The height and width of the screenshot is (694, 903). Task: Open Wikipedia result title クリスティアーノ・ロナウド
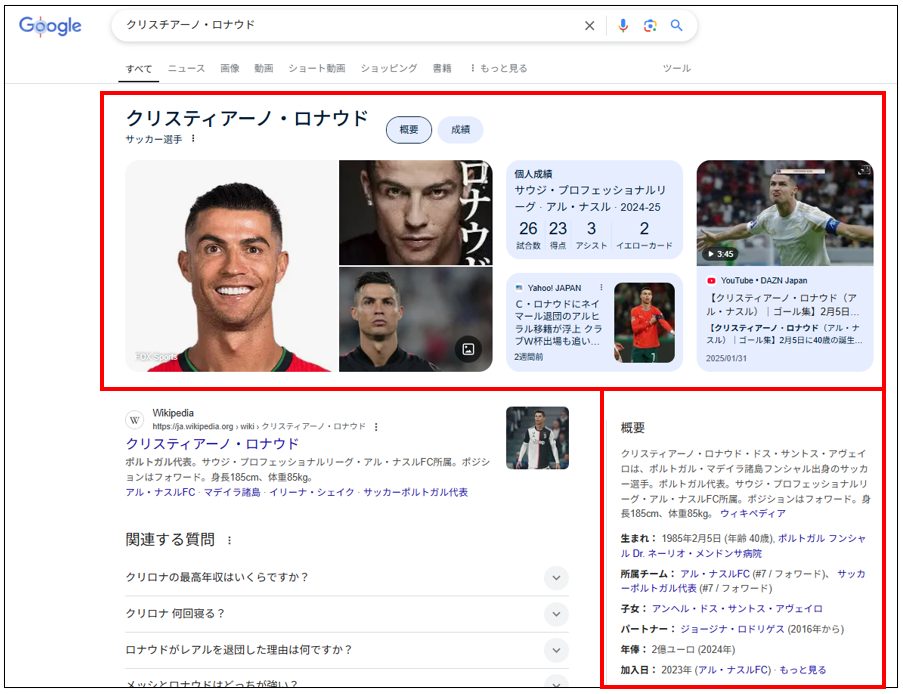pos(212,444)
